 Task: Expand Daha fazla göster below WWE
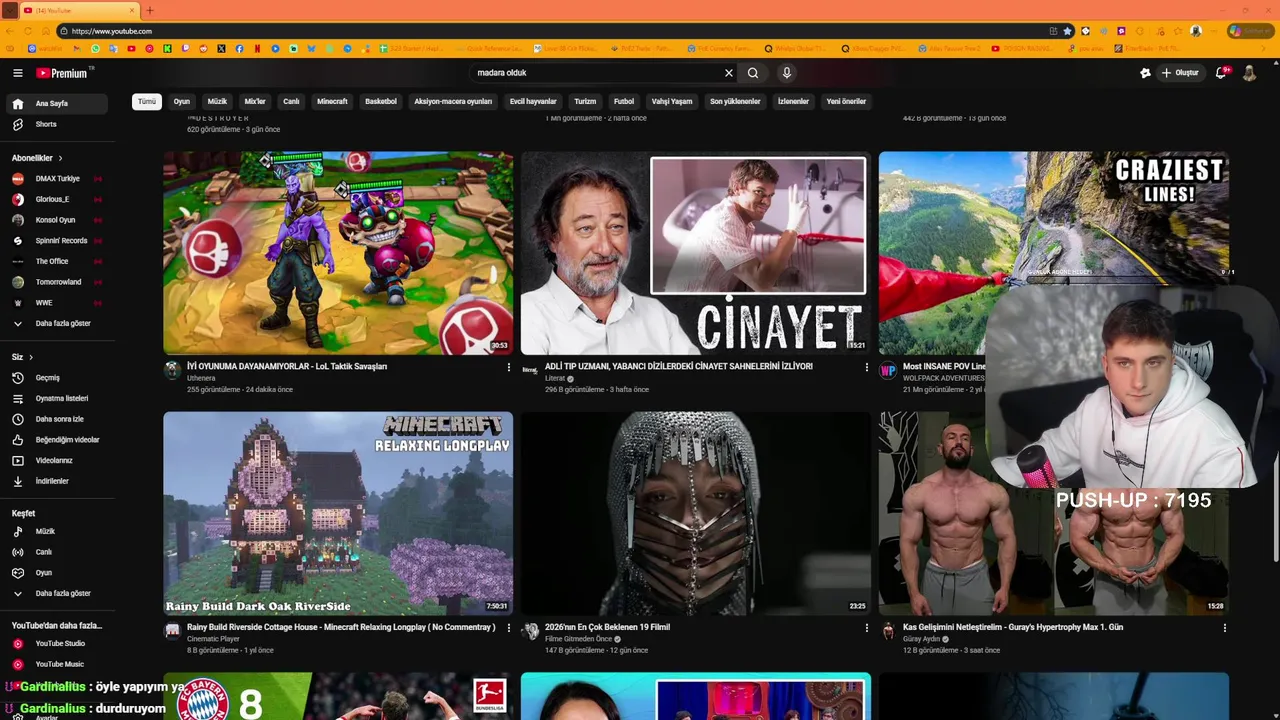coord(58,324)
